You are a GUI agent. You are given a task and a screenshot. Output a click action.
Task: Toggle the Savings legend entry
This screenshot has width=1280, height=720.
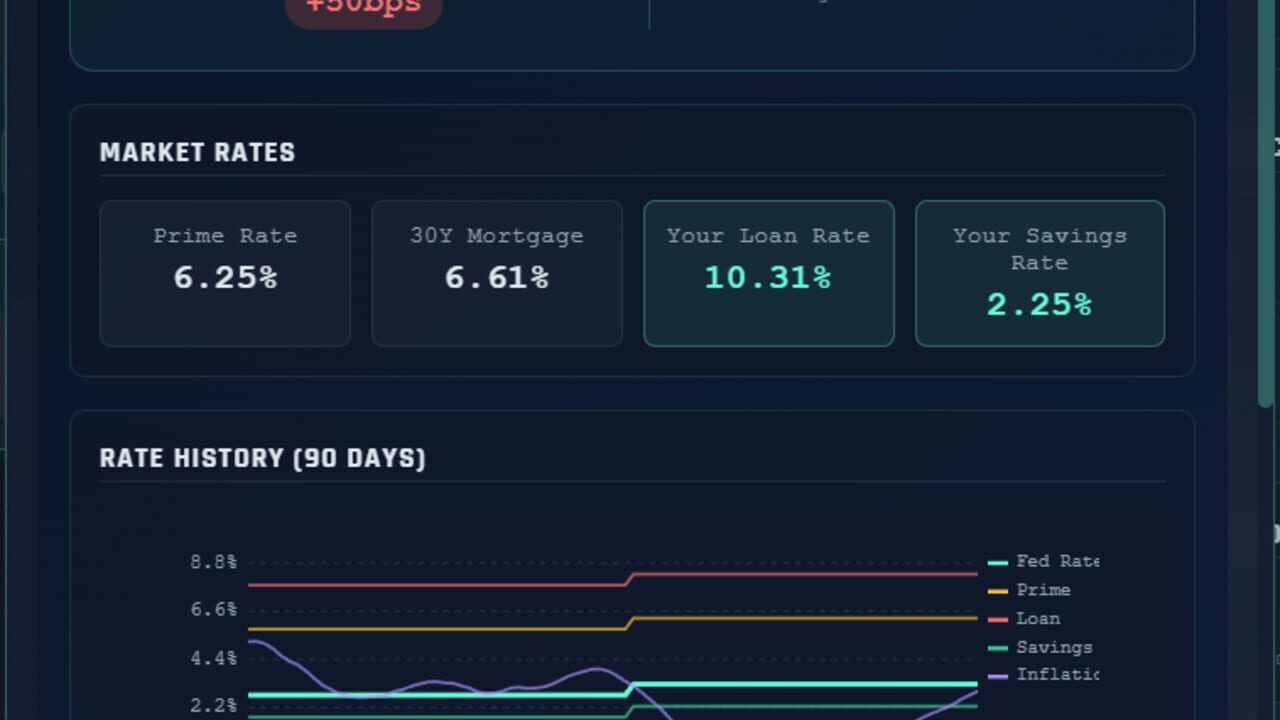pos(1041,647)
